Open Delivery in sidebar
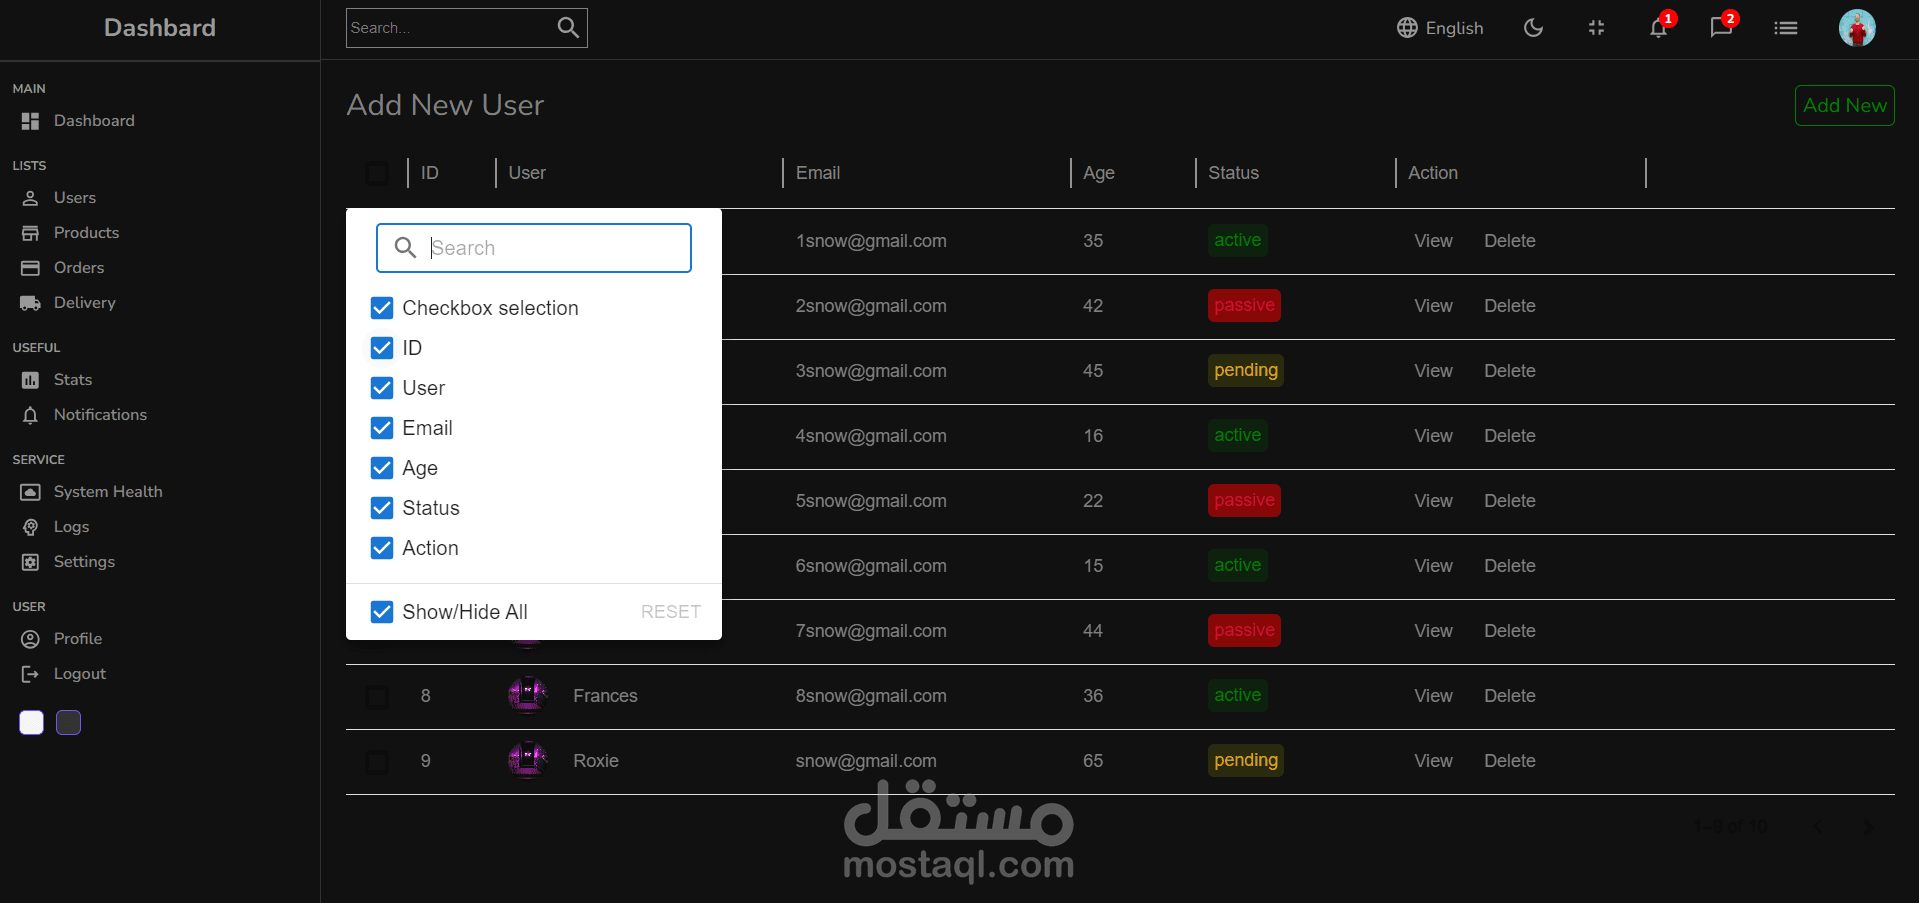Screen dimensions: 1919x903 [x=84, y=303]
